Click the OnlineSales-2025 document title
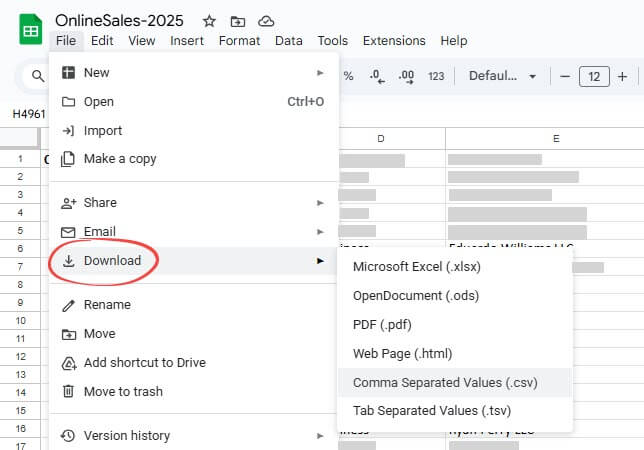The height and width of the screenshot is (450, 644). pos(119,21)
